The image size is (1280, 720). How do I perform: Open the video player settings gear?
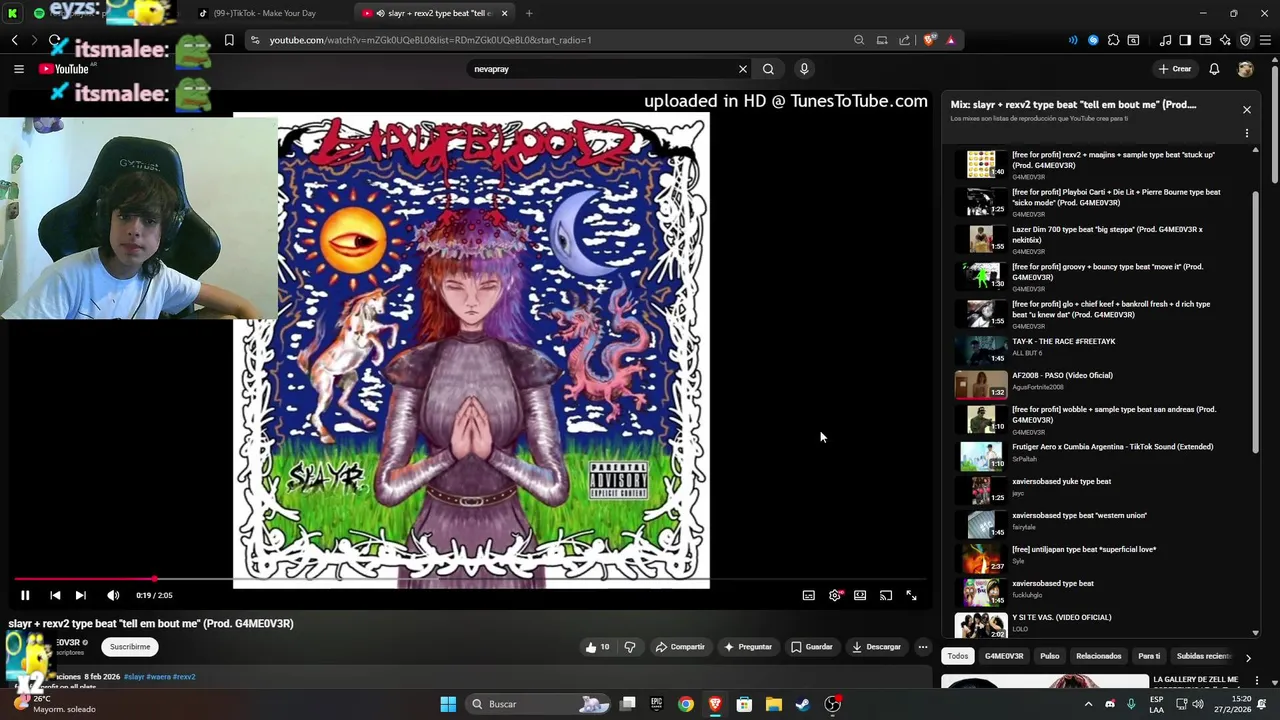tap(835, 595)
